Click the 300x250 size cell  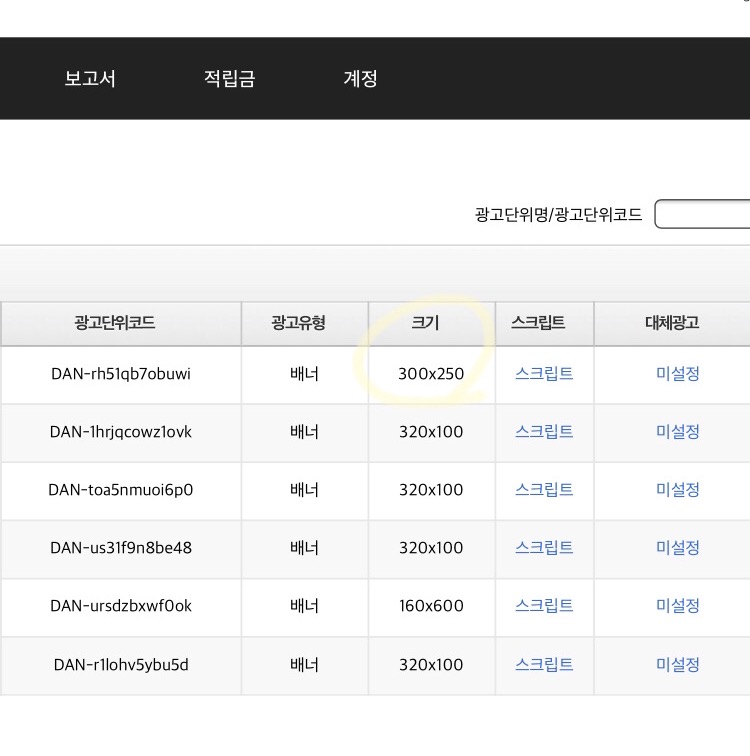(x=431, y=374)
